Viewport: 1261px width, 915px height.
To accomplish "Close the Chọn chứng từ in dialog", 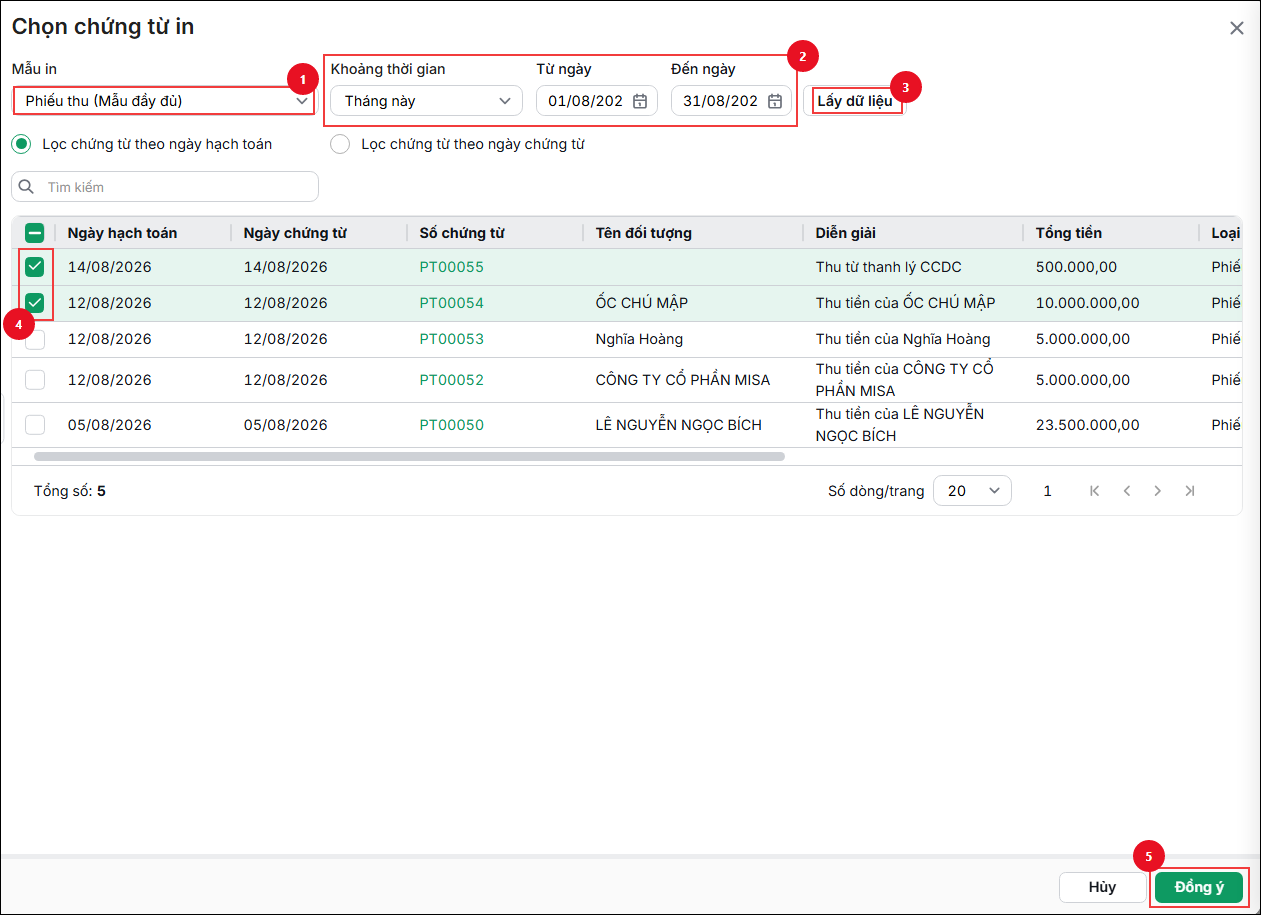I will pos(1237,28).
